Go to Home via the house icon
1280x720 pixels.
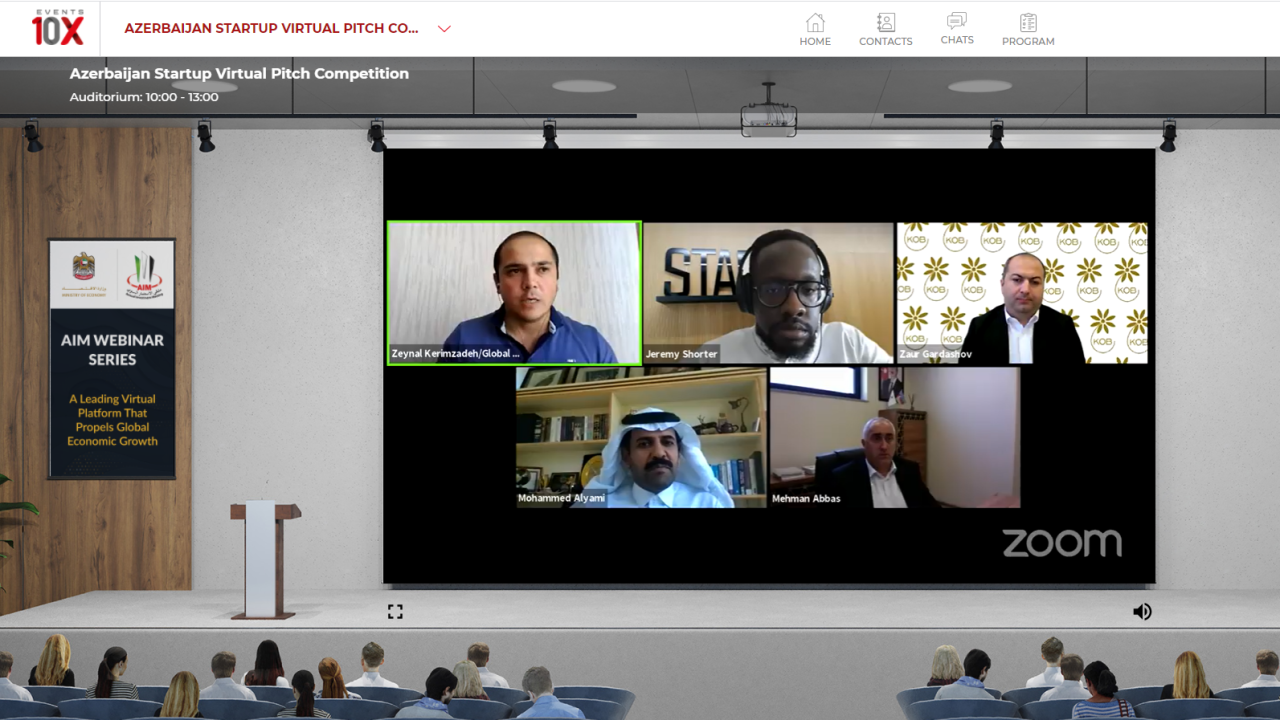(x=815, y=23)
